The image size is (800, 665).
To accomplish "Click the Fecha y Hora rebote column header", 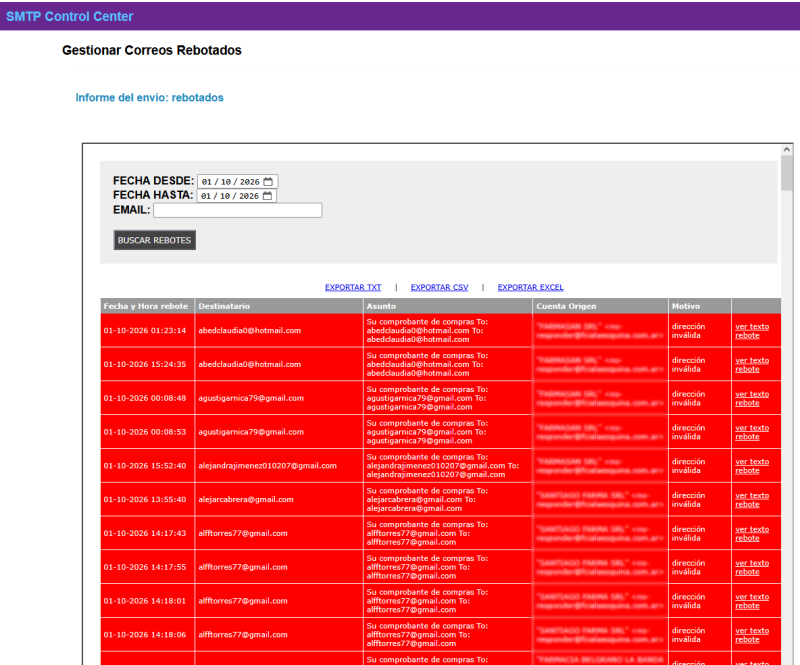I will (147, 306).
